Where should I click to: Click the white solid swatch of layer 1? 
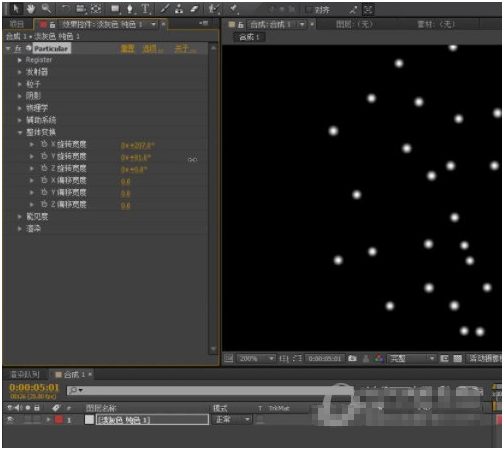coord(89,420)
